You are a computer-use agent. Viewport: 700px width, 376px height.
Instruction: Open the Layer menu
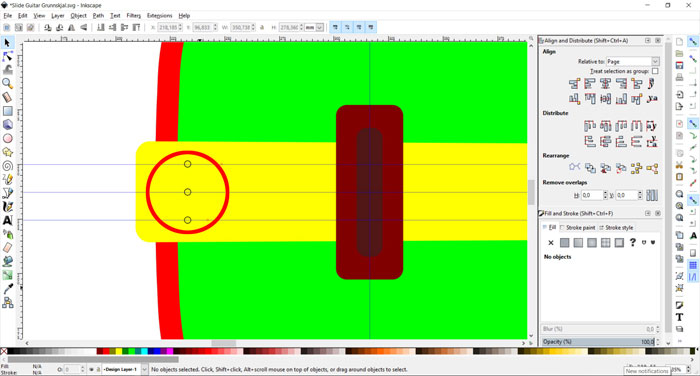point(58,16)
